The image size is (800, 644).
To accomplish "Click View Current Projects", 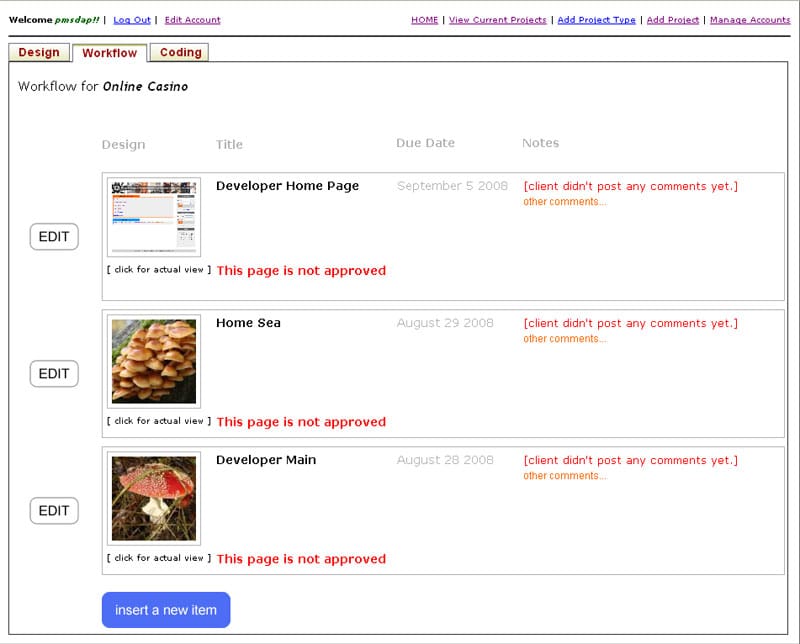I will (x=496, y=19).
